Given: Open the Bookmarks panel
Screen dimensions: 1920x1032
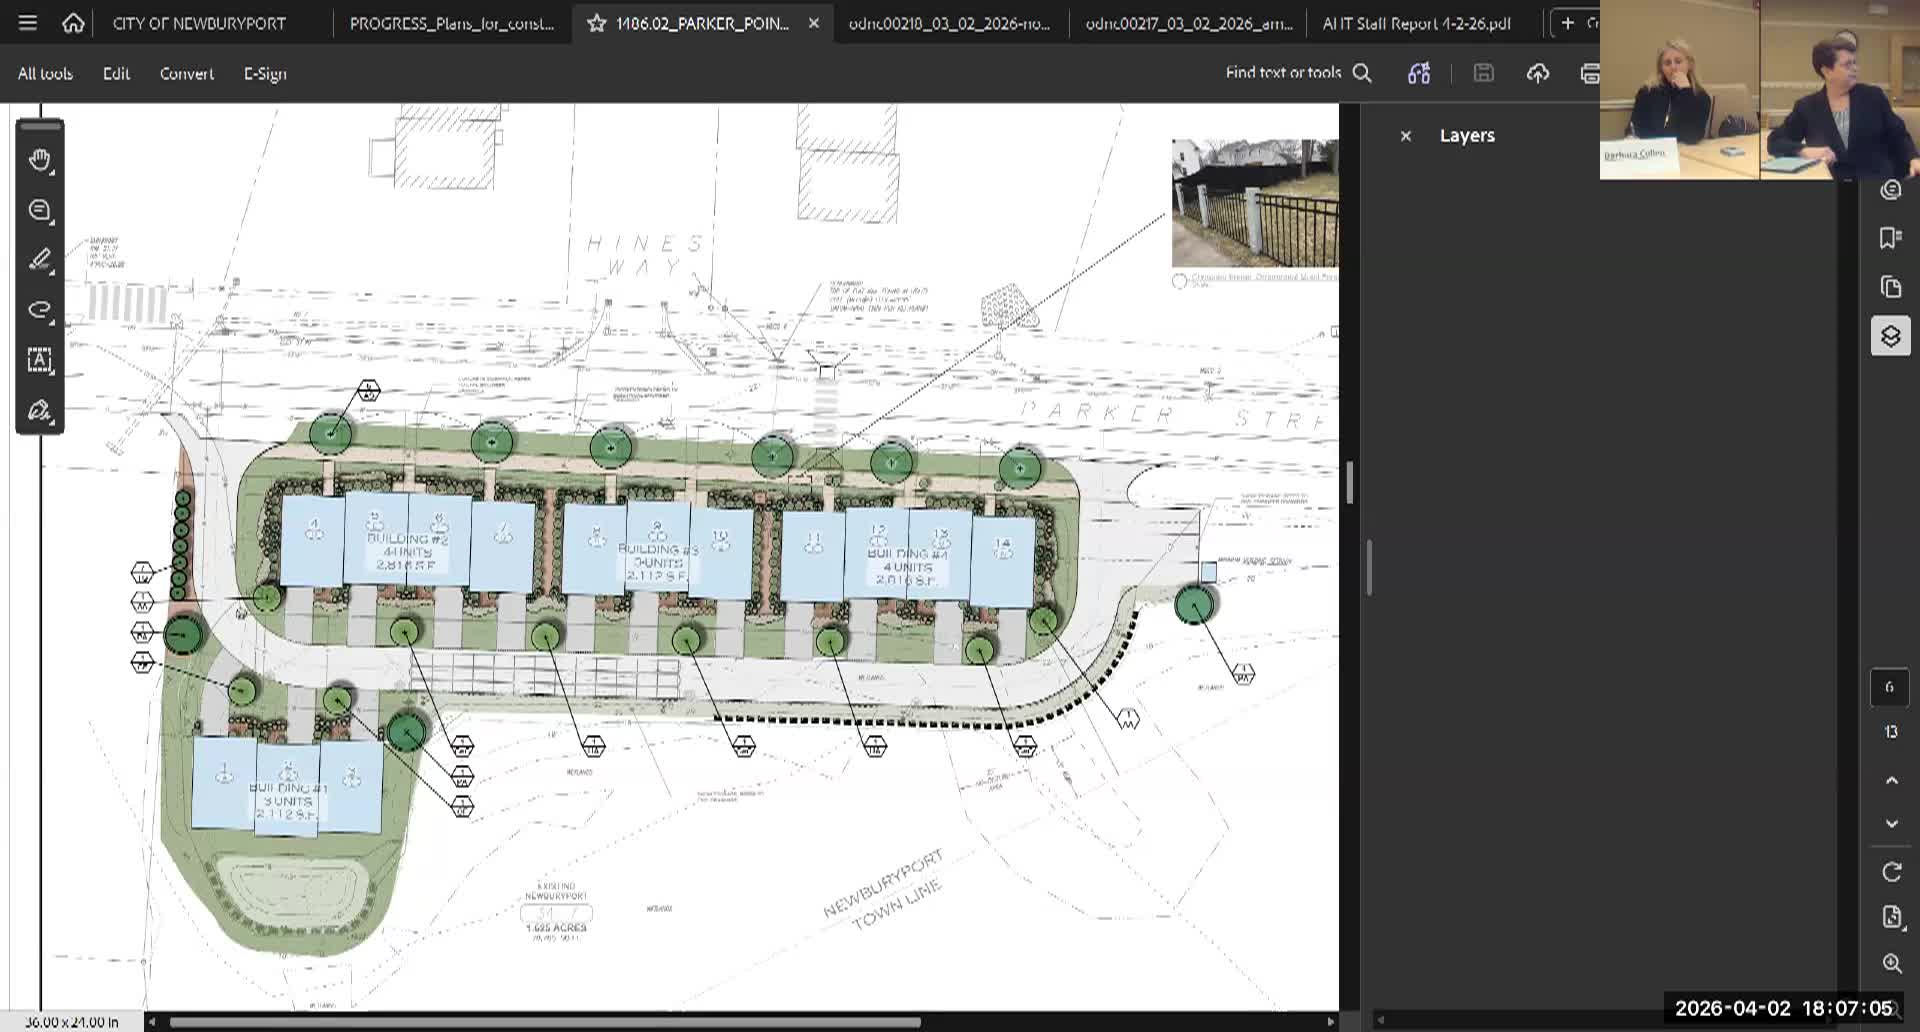Looking at the screenshot, I should 1891,237.
